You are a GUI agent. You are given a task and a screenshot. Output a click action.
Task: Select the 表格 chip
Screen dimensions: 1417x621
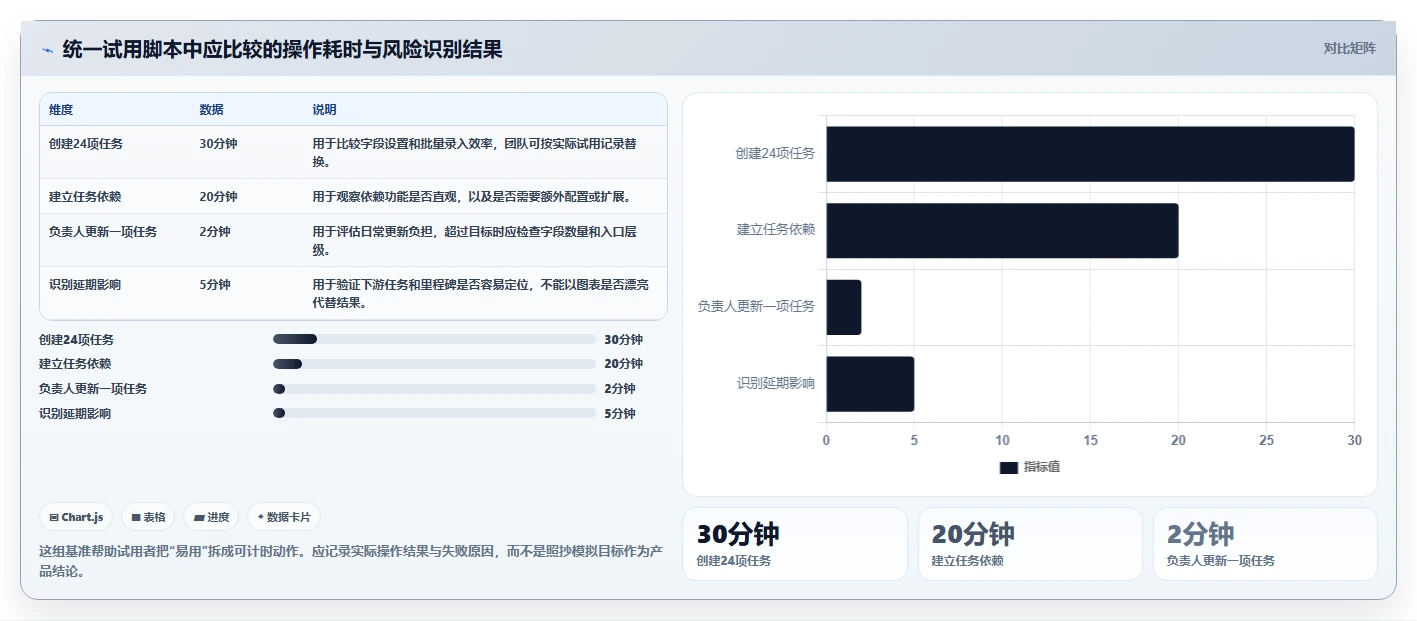148,517
